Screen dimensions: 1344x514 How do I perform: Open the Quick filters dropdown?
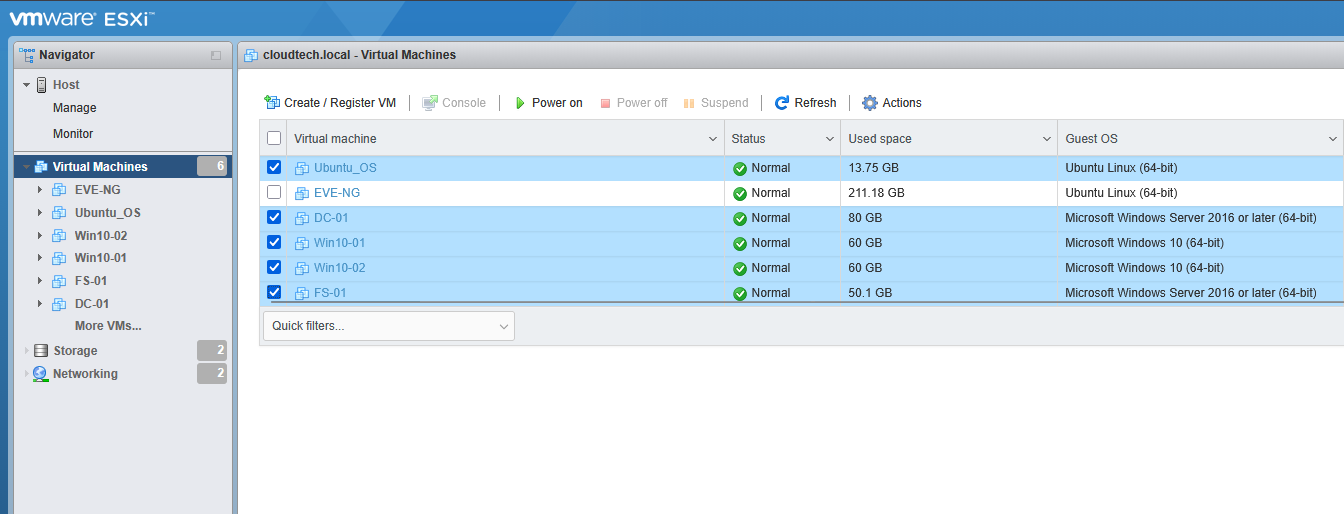pyautogui.click(x=389, y=326)
